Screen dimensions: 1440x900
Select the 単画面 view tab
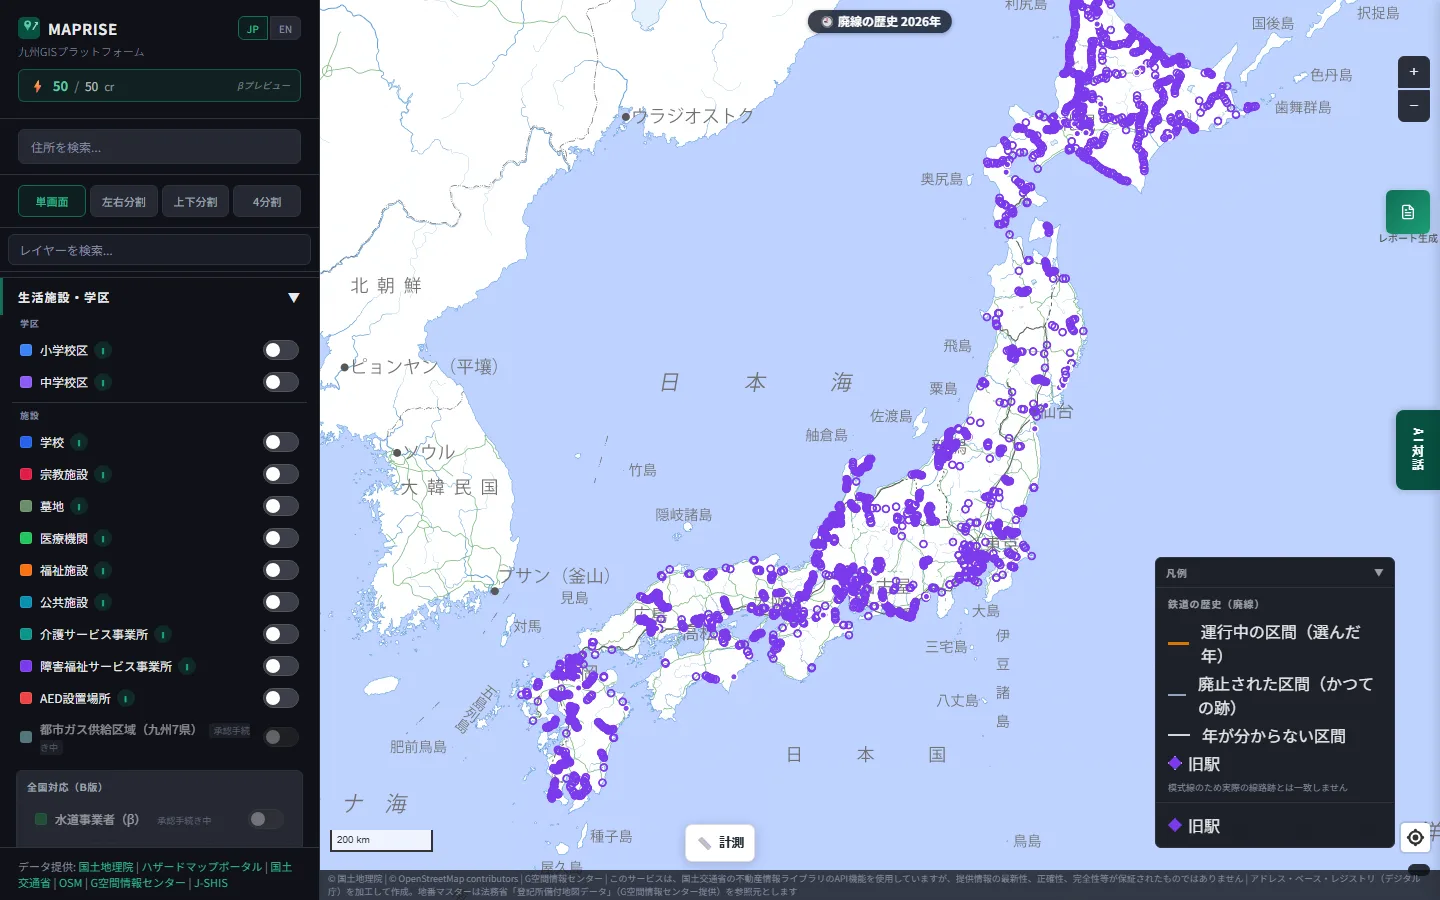[x=52, y=202]
